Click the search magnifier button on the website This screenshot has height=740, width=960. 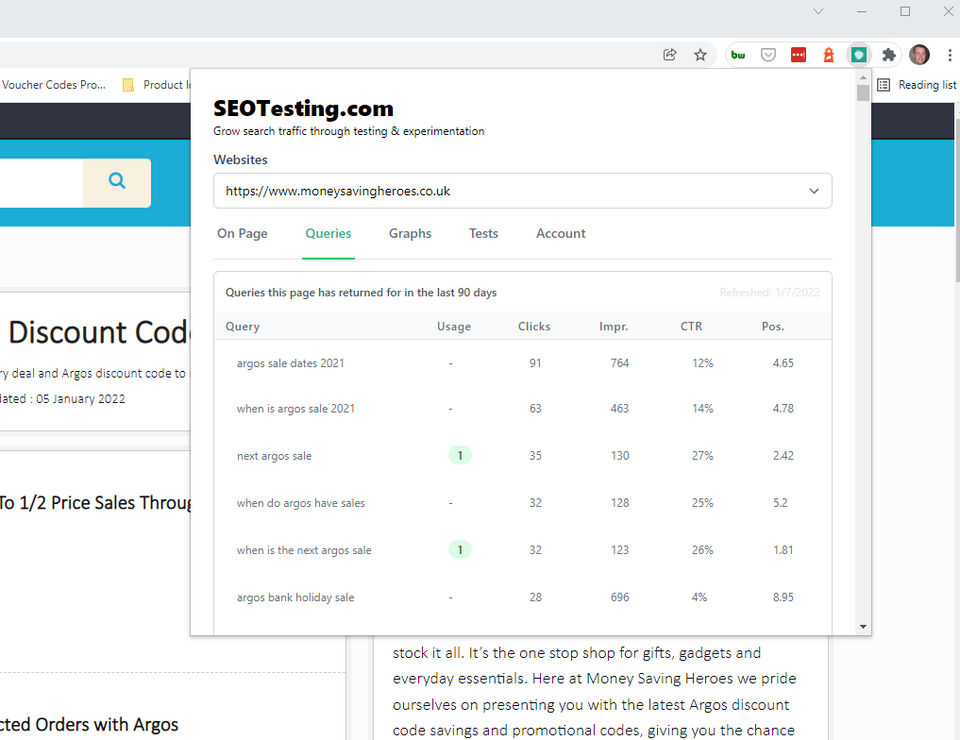(x=117, y=182)
